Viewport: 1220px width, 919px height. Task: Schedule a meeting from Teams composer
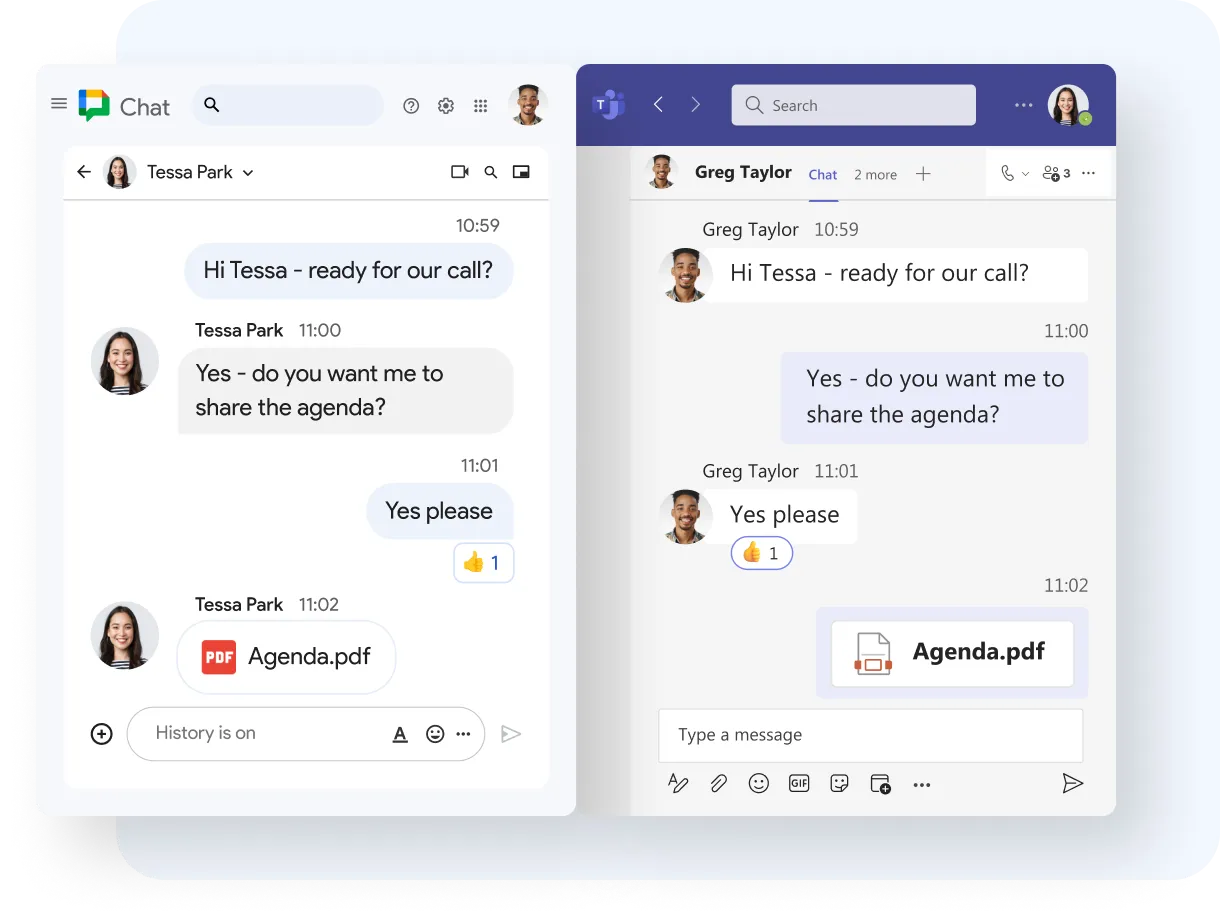tap(880, 784)
